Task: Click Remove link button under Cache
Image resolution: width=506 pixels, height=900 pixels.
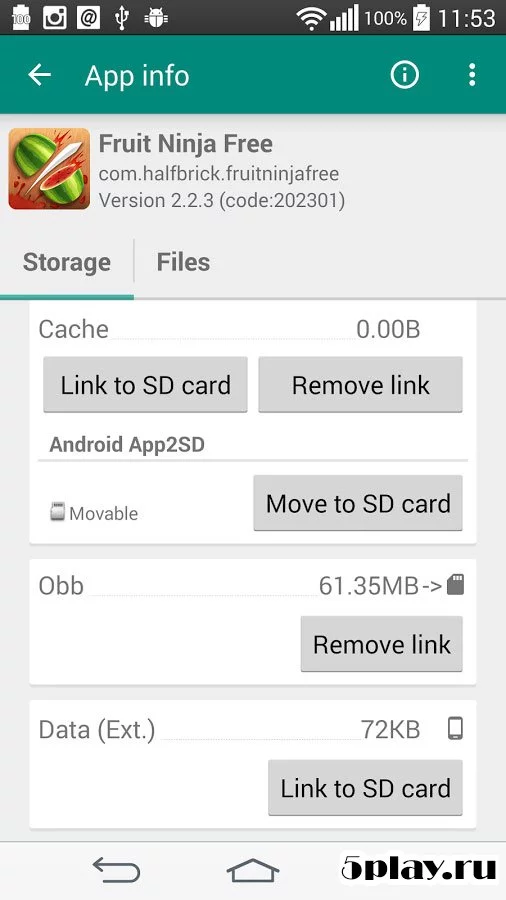Action: [x=360, y=385]
